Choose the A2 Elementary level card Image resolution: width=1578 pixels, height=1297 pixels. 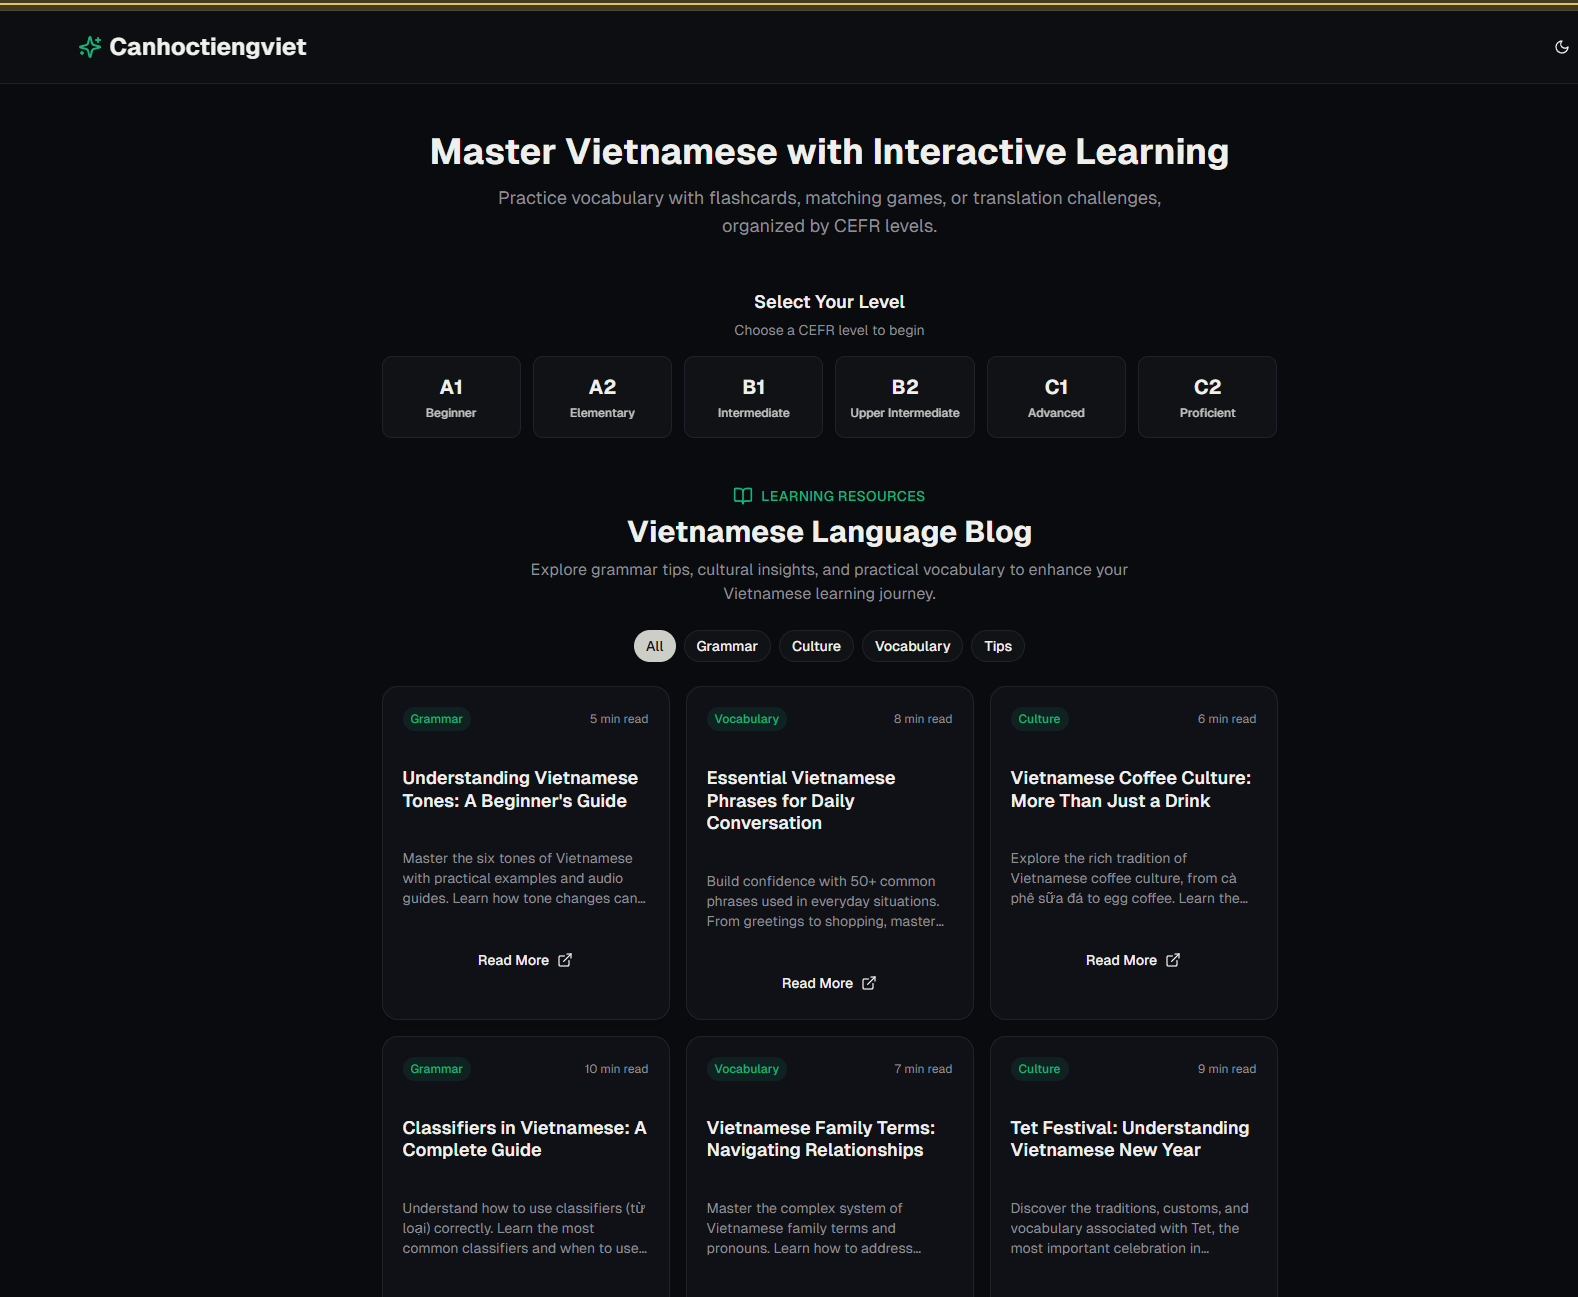(602, 397)
